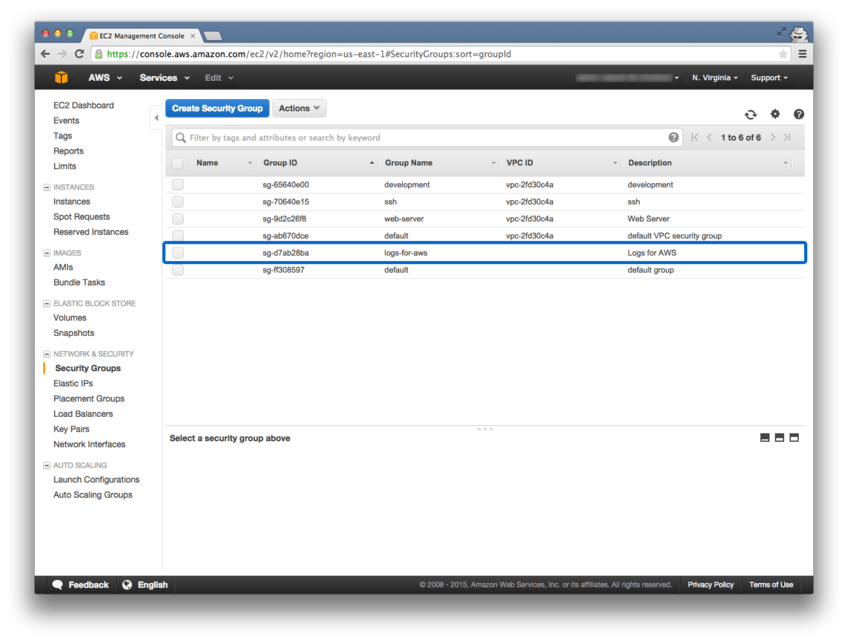848x642 pixels.
Task: Open the Support dropdown menu
Action: pos(769,77)
